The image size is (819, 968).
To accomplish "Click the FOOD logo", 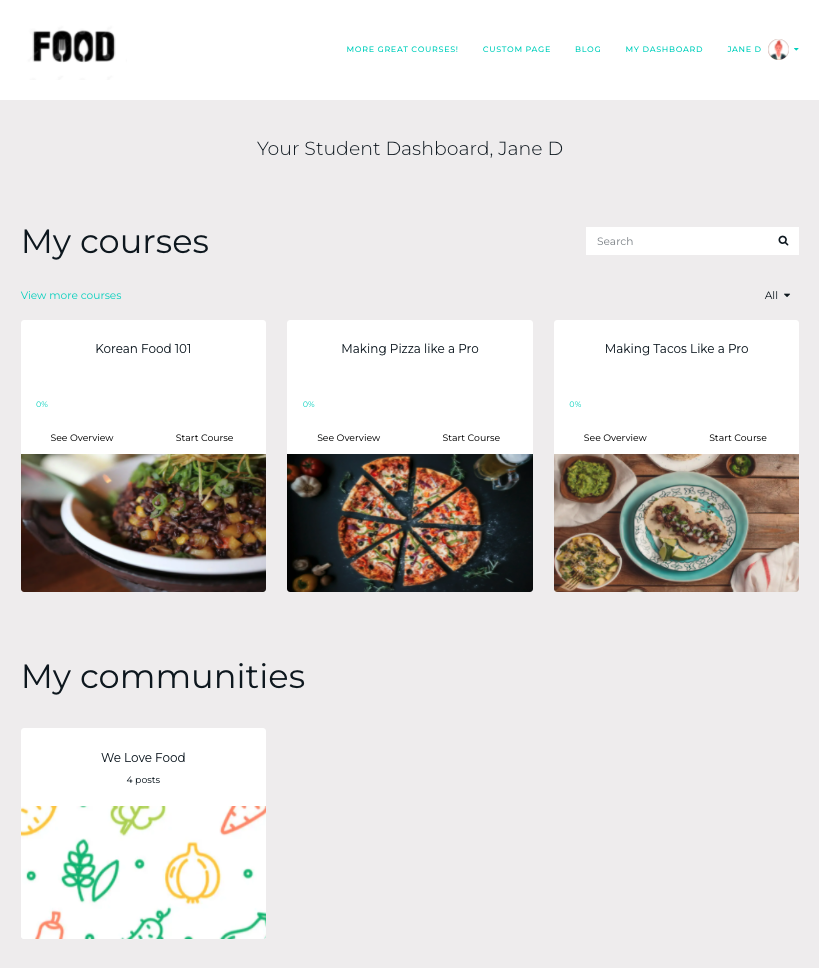I will pyautogui.click(x=73, y=47).
